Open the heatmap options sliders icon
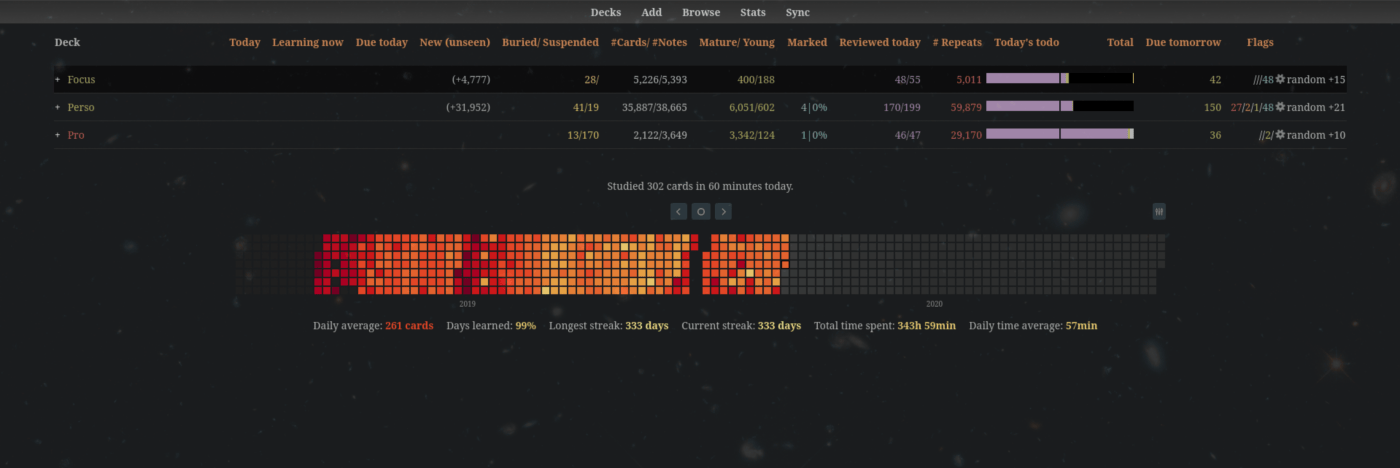This screenshot has width=1400, height=468. (x=1159, y=211)
